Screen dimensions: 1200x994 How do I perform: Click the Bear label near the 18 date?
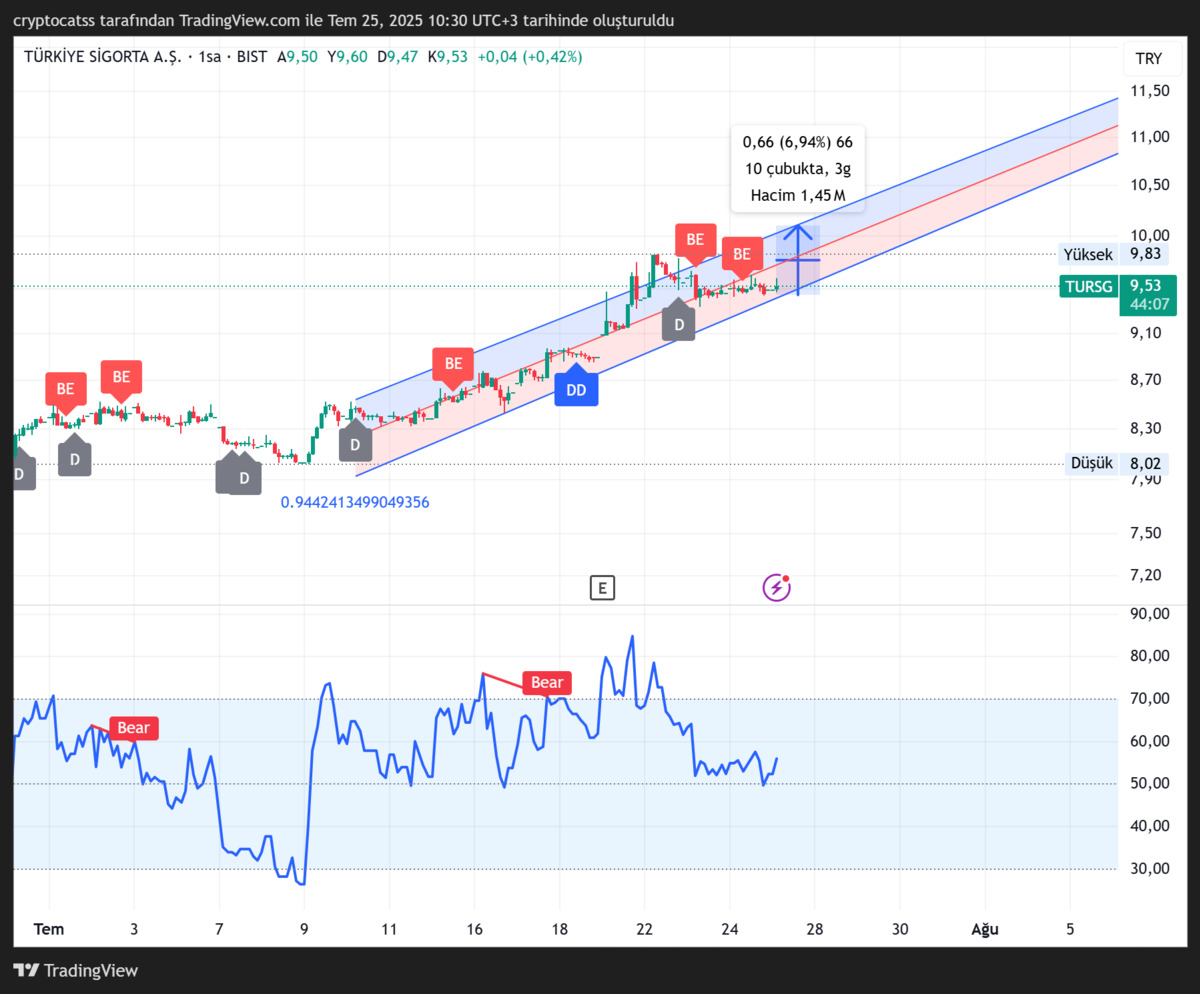pos(547,683)
